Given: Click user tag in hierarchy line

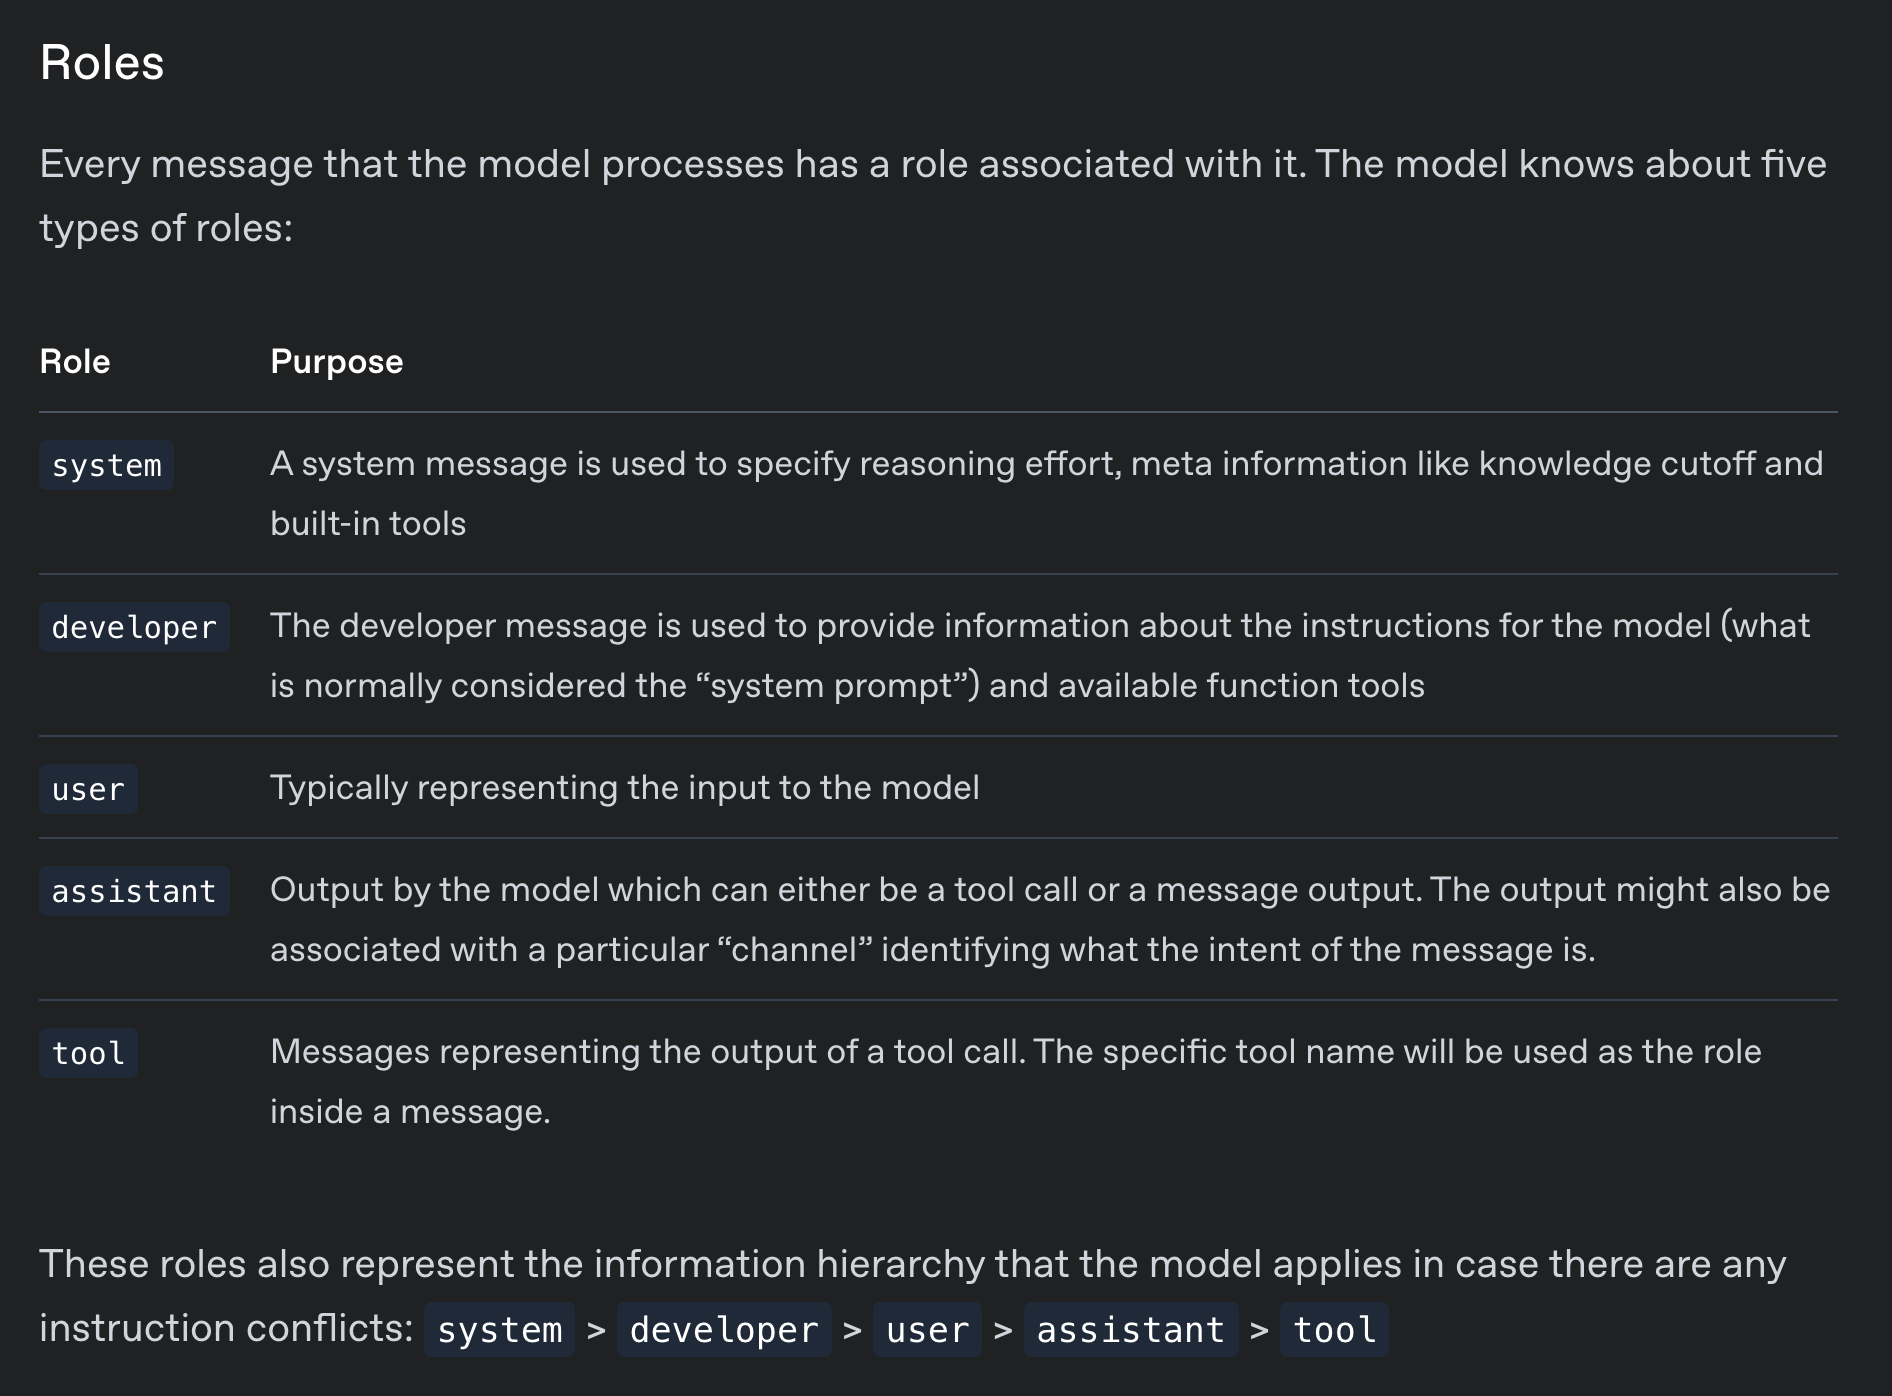Looking at the screenshot, I should tap(927, 1330).
